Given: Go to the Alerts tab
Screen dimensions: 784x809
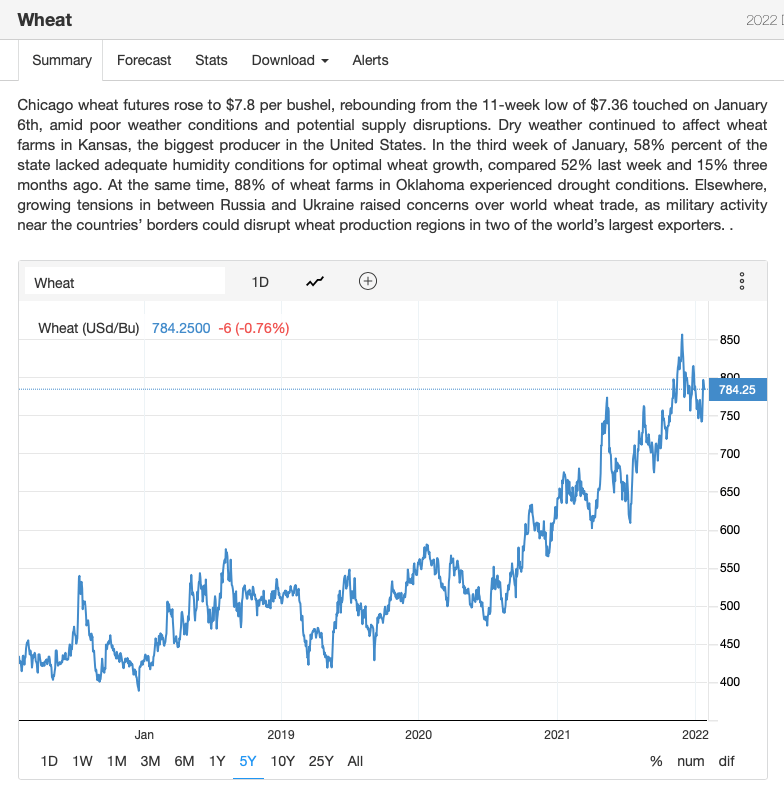Looking at the screenshot, I should [x=370, y=60].
